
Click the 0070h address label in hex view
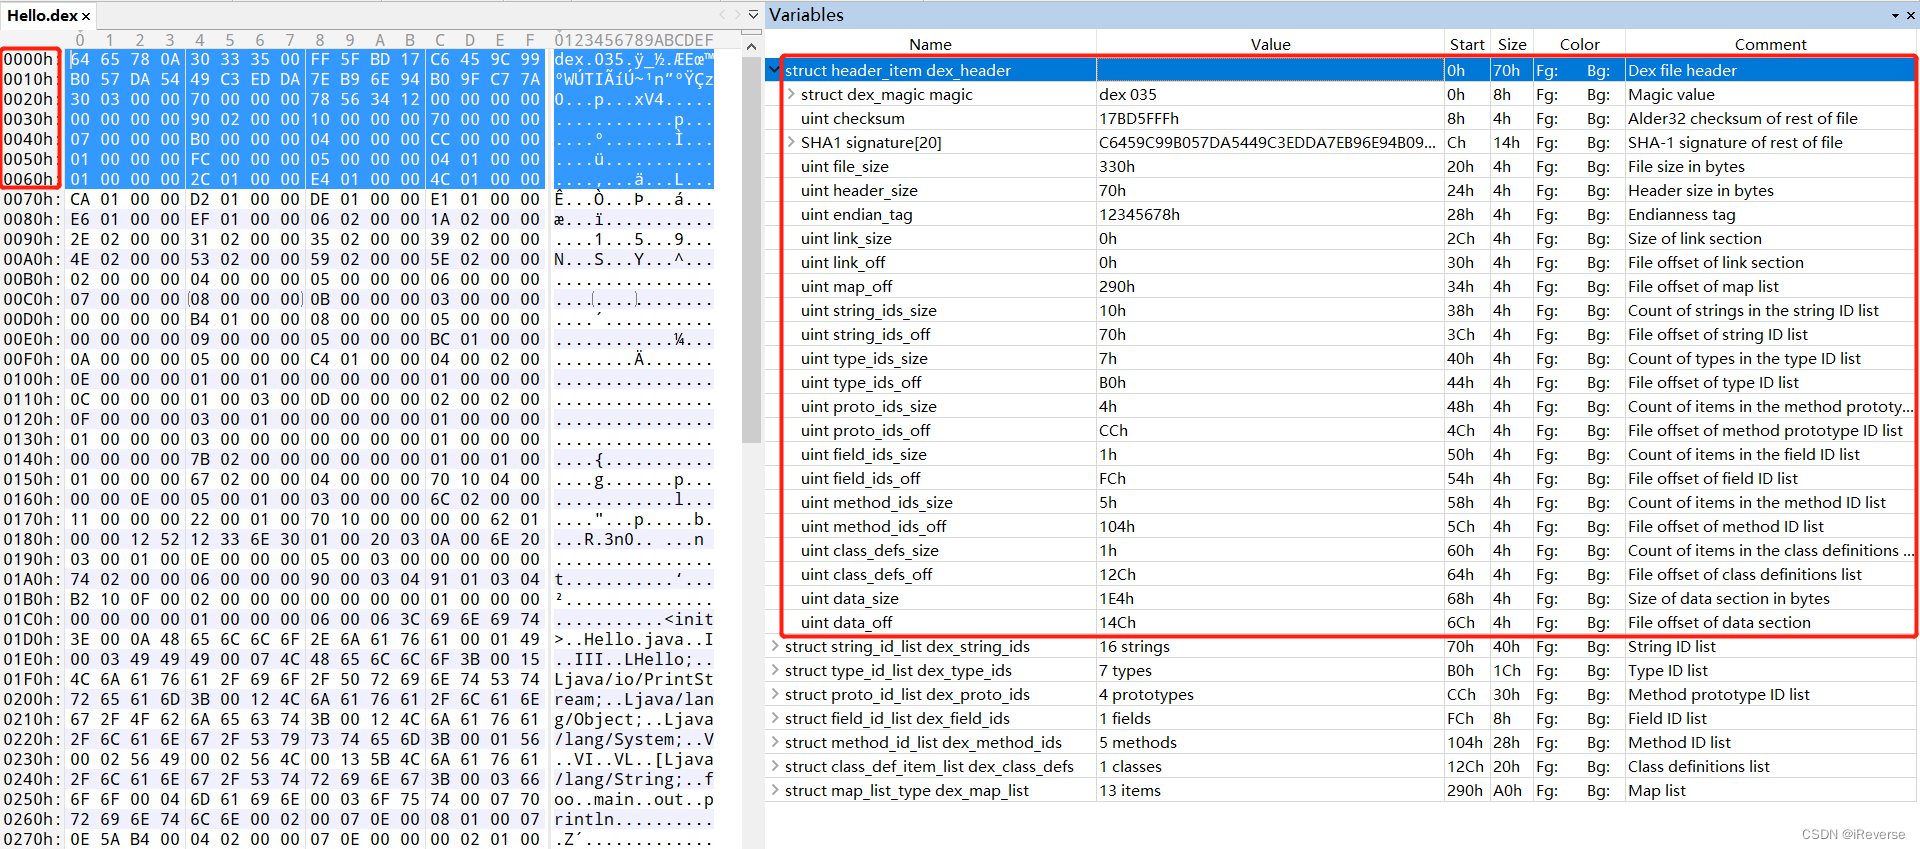(31, 199)
